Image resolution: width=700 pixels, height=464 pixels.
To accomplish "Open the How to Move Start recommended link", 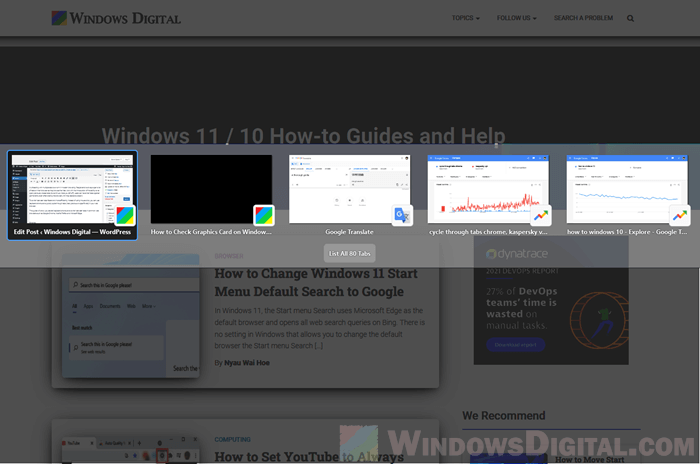I will click(589, 459).
